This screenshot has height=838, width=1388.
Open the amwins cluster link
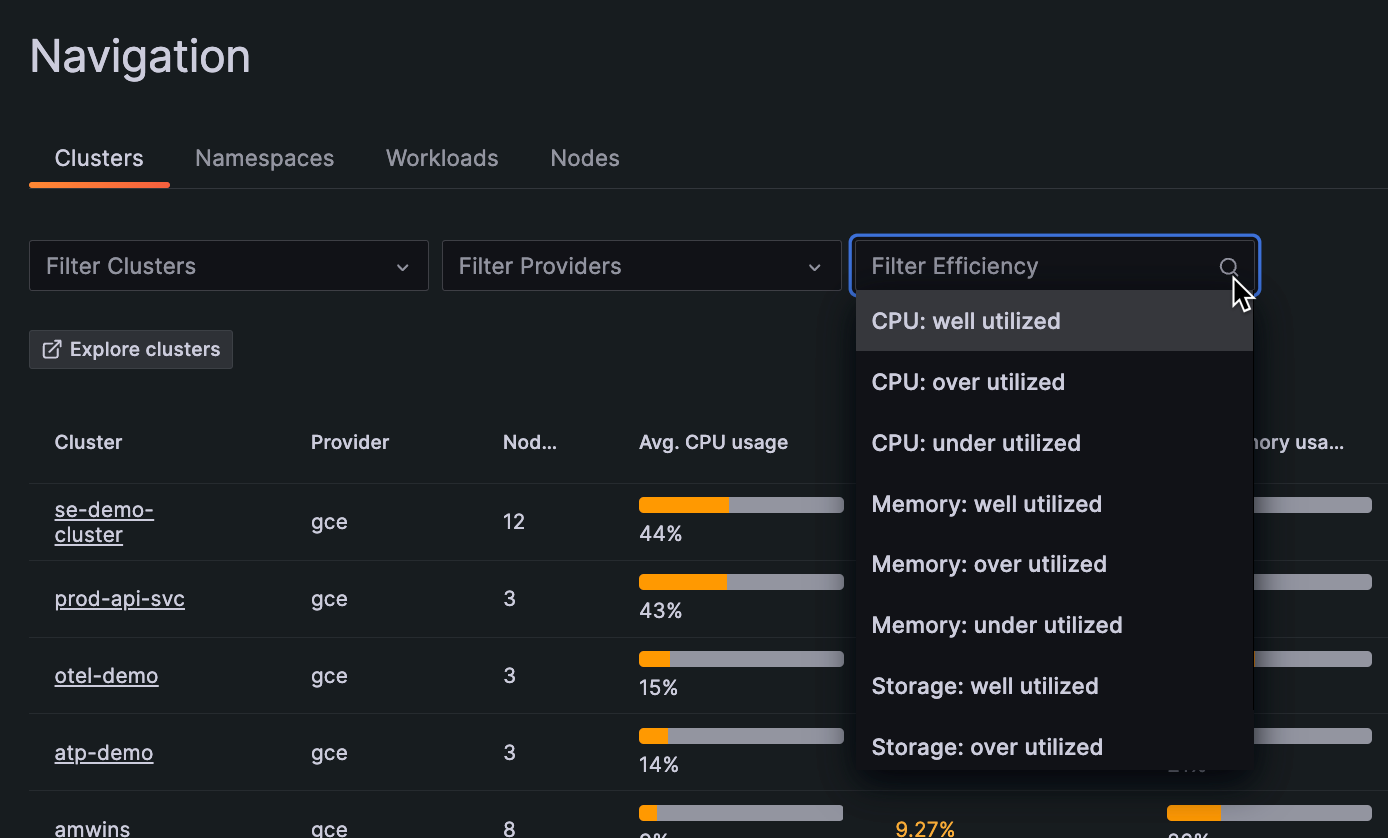92,828
